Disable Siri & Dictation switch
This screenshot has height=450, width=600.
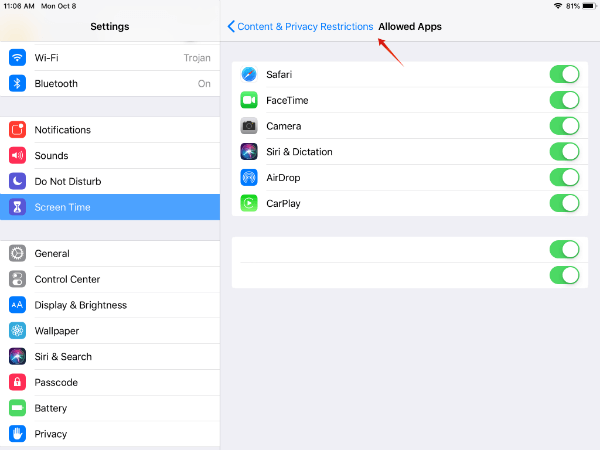click(x=564, y=152)
